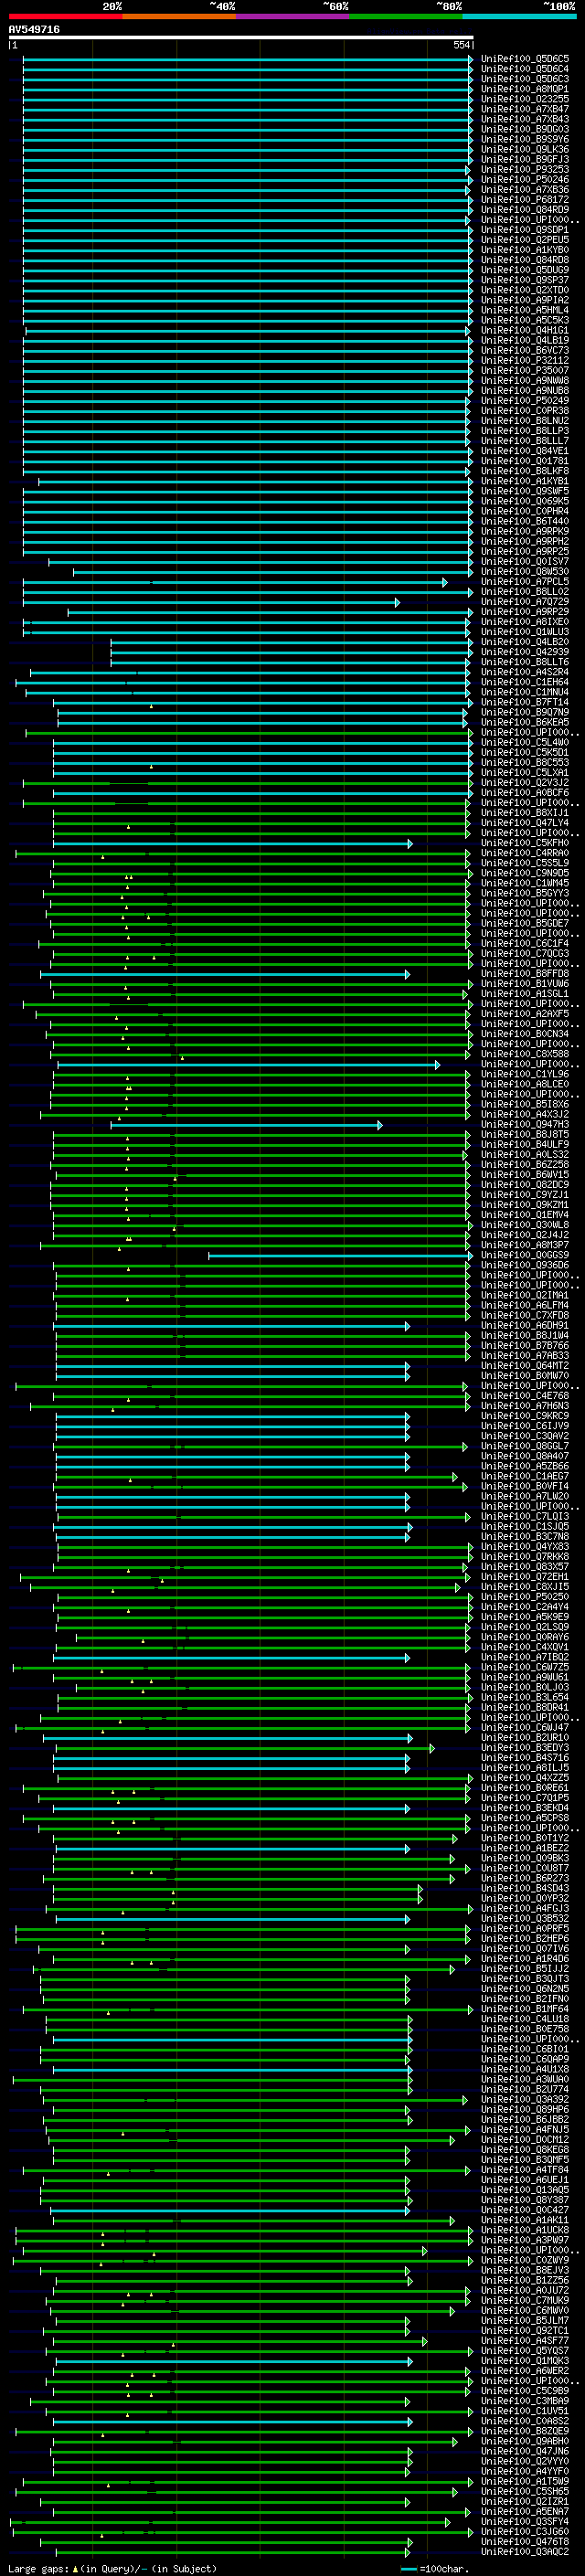Select hit label UniRef100_Q0GGS9

coord(525,1256)
